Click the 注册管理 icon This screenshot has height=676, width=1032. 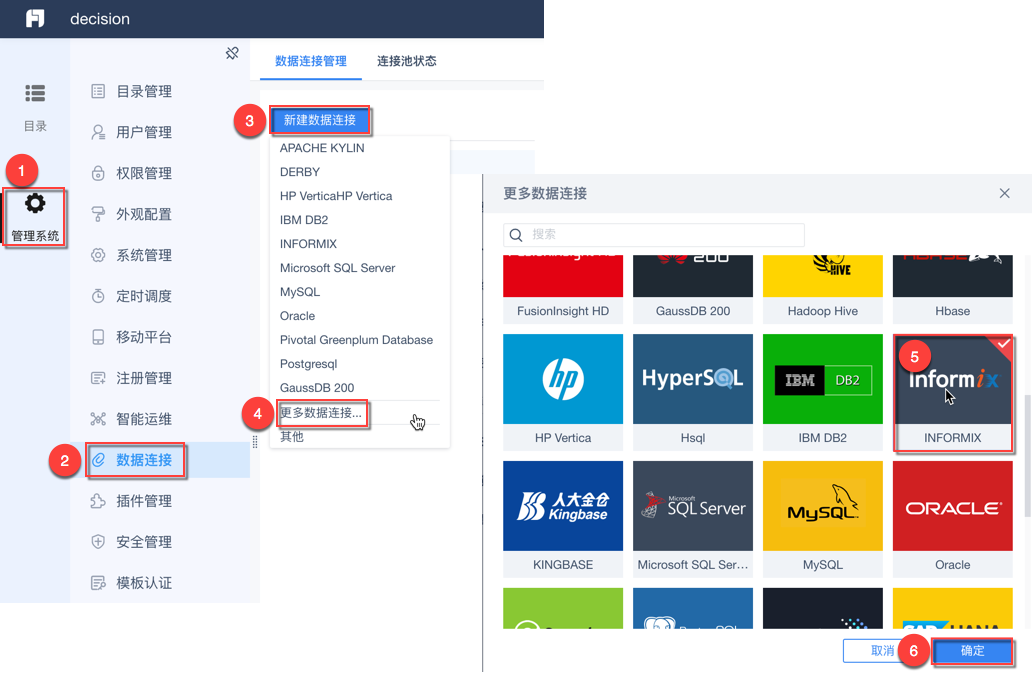click(x=98, y=378)
